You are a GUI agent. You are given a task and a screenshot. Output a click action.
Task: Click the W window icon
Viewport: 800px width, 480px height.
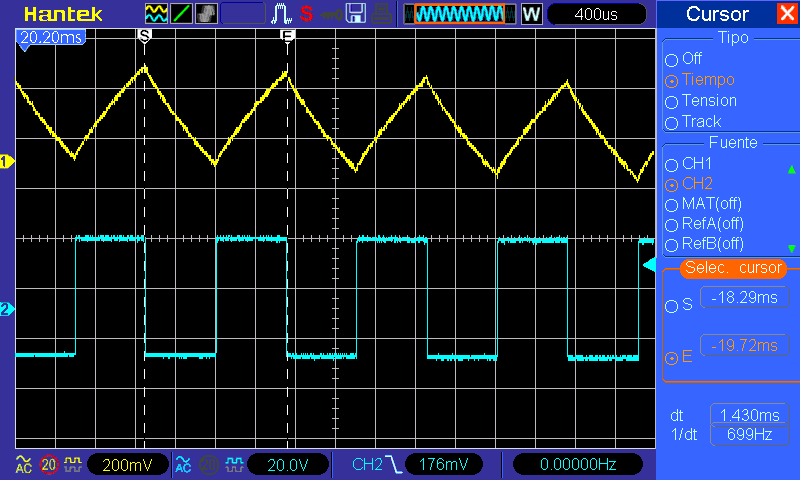click(531, 14)
